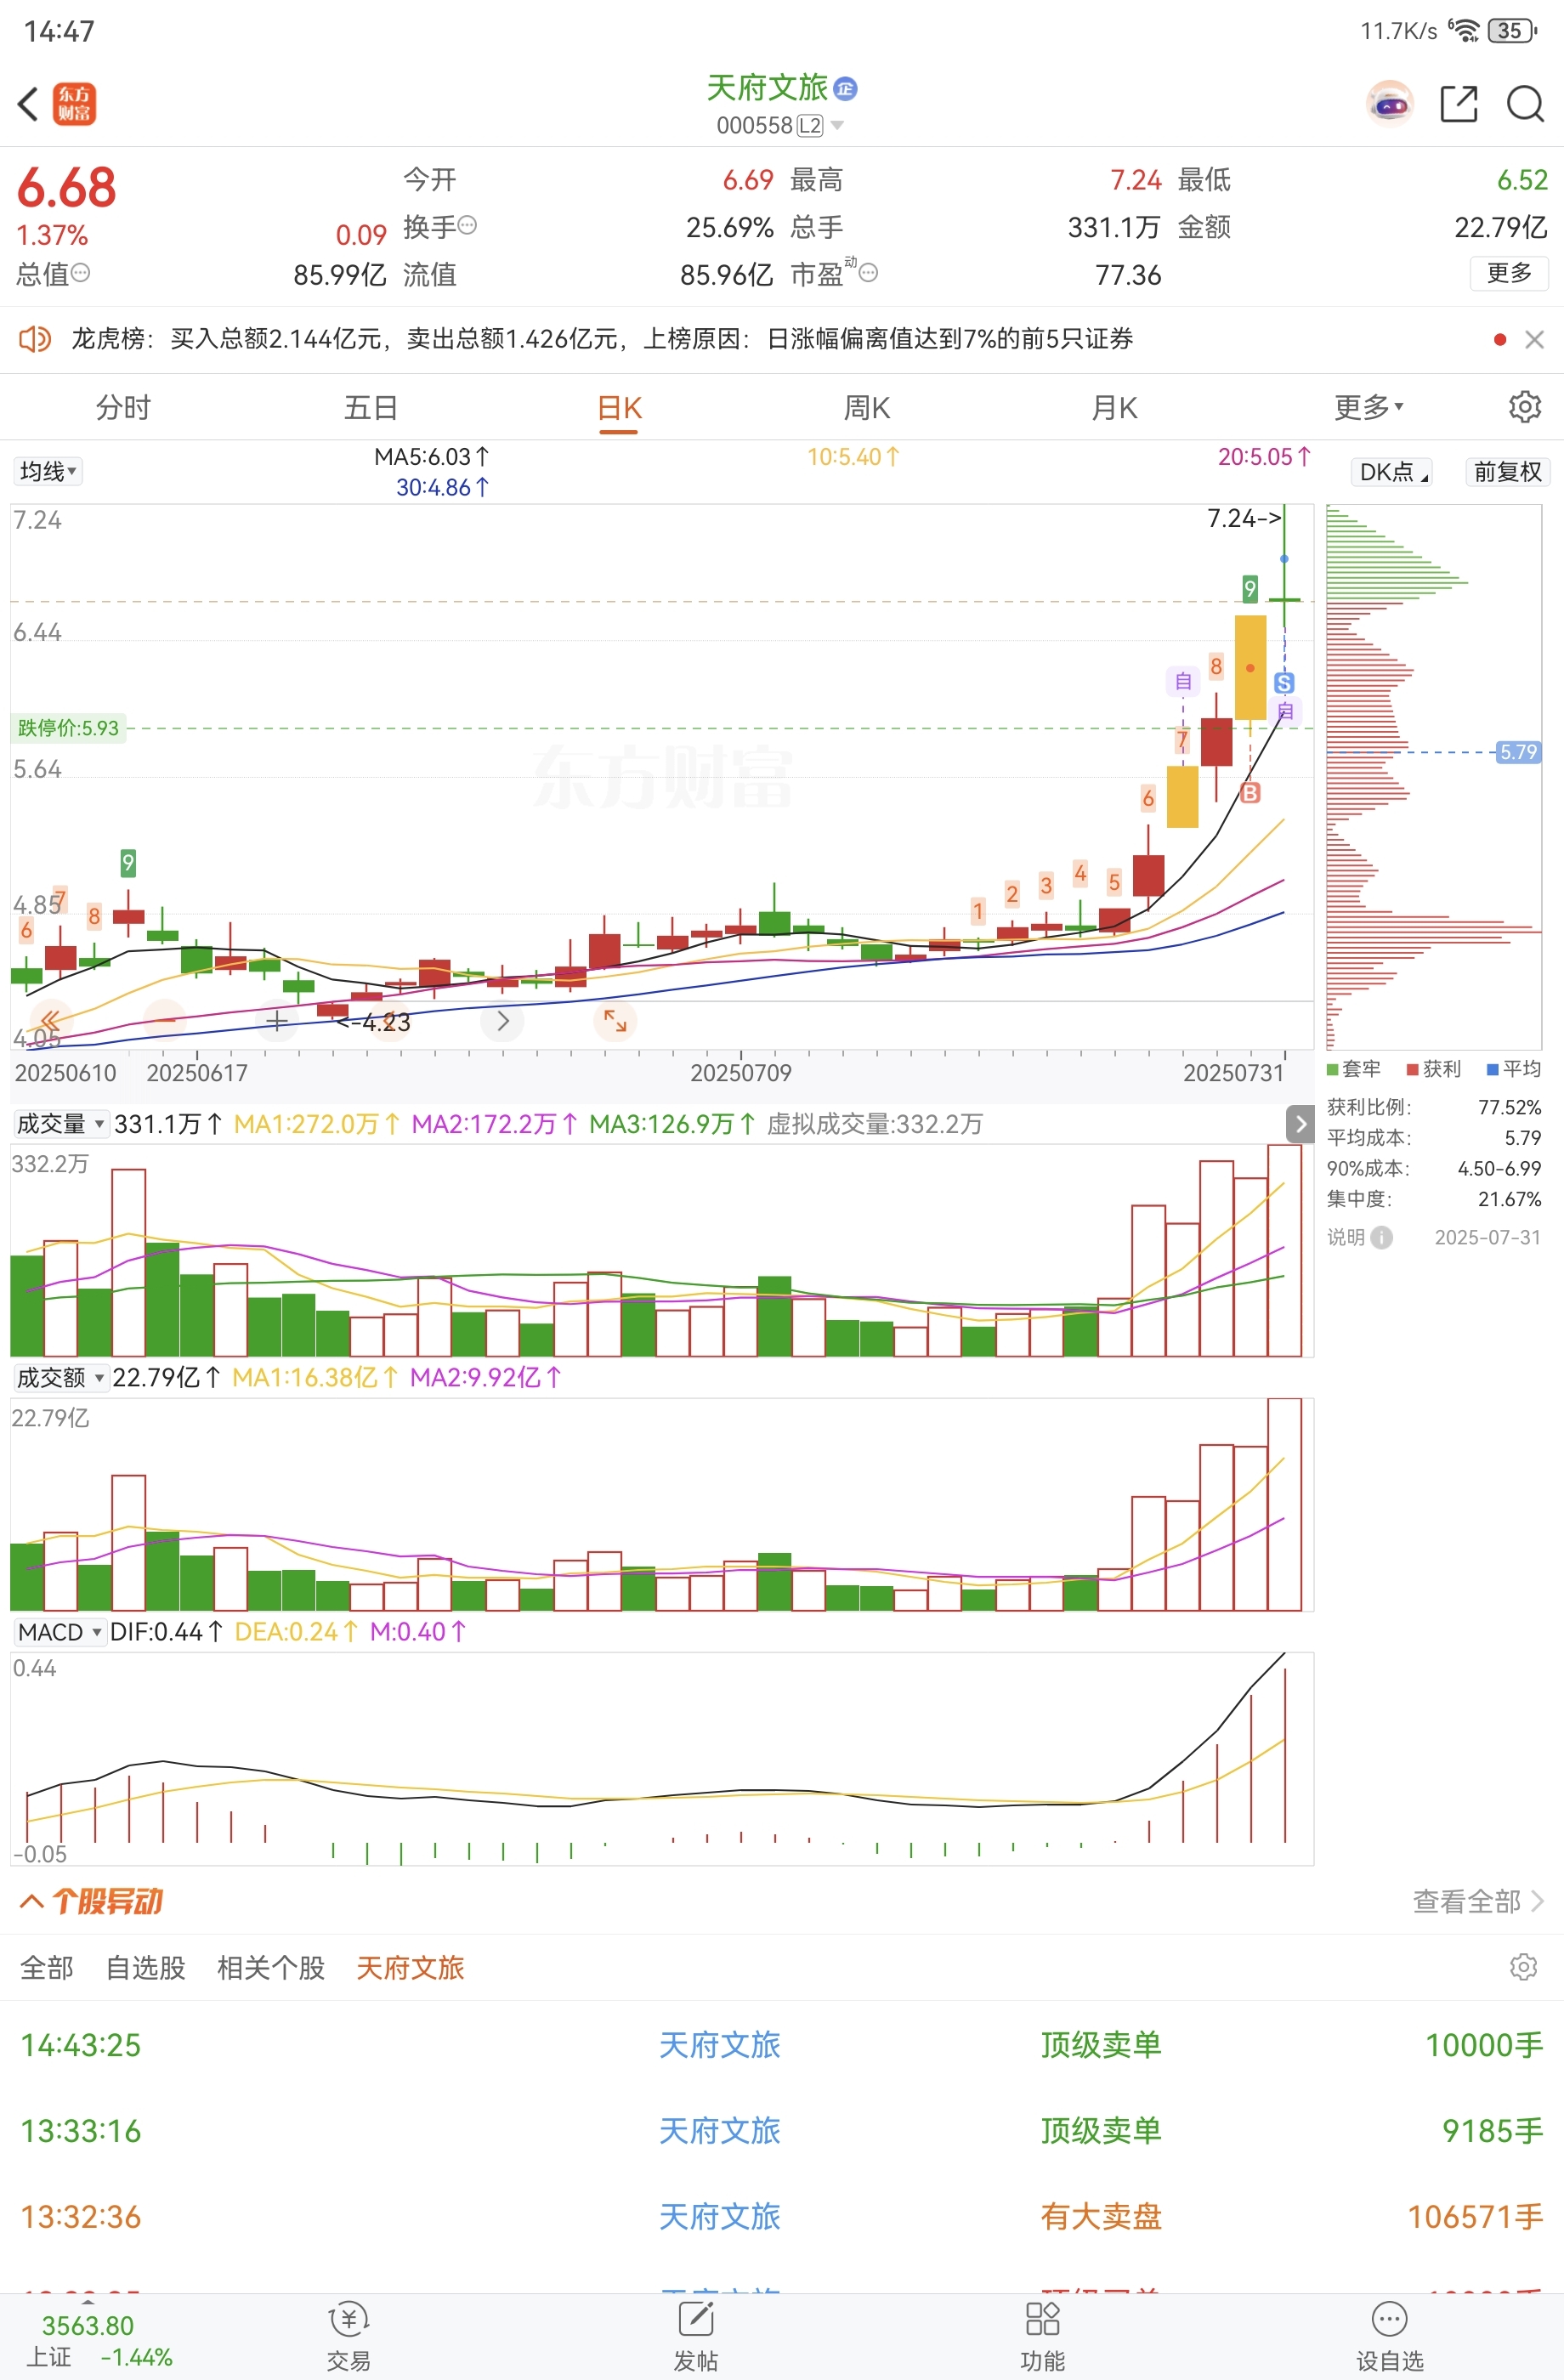The image size is (1564, 2380).
Task: Tap the 龙虎榜 notice text
Action: 601,340
